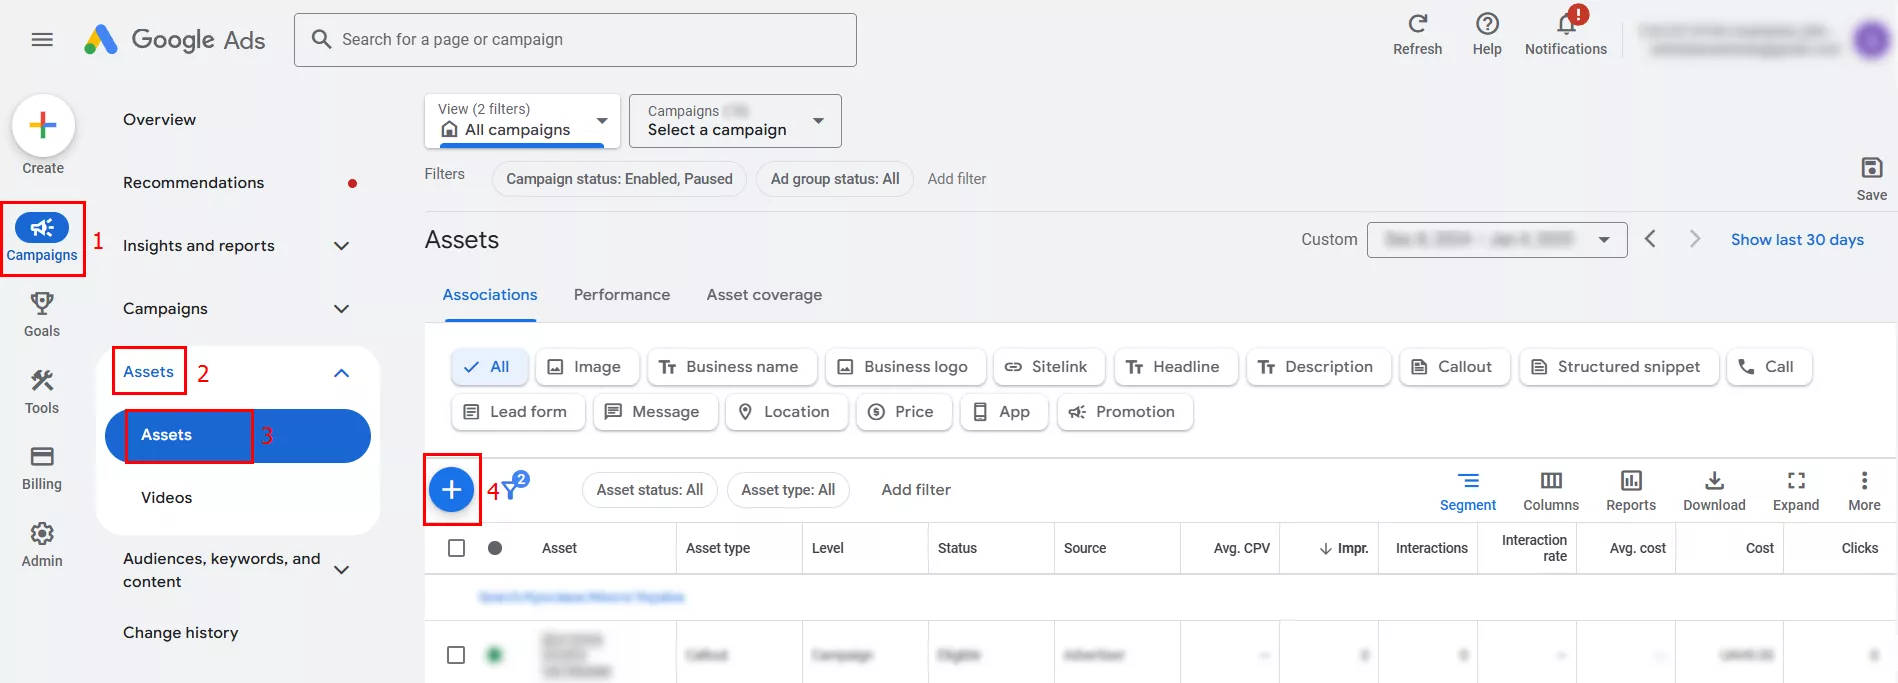Click the Columns icon
Screen dimensions: 1898x683
(1550, 481)
